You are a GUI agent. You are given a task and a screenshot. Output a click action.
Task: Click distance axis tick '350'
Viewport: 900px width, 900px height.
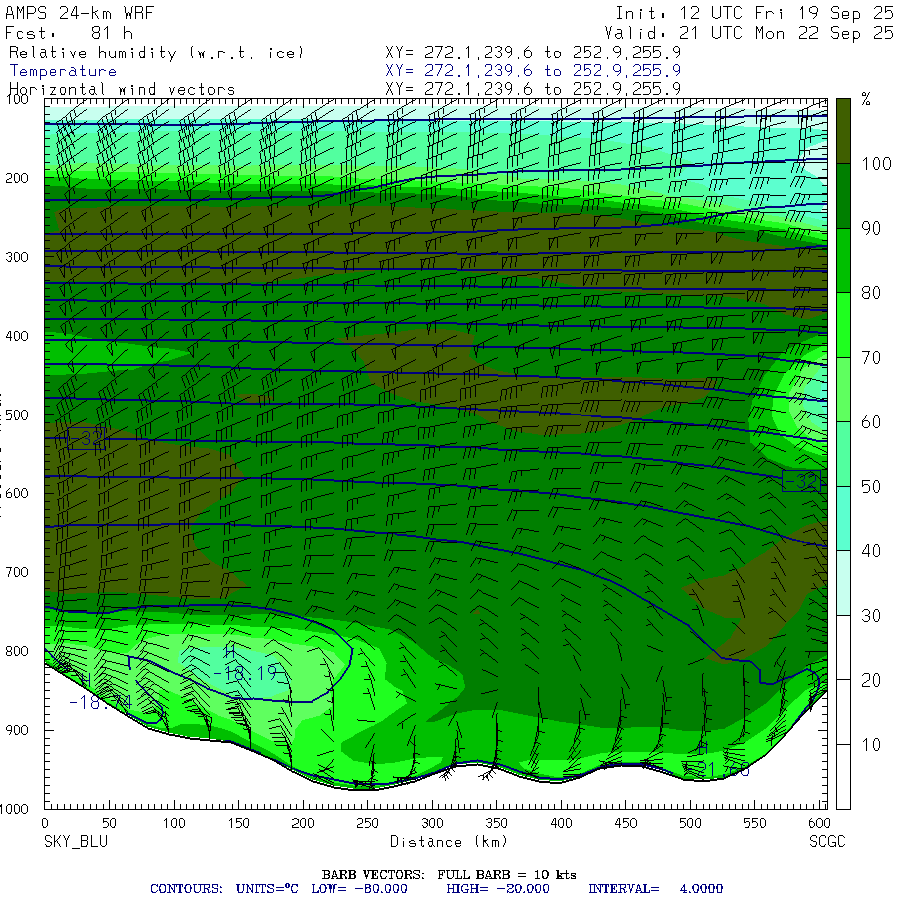tap(496, 823)
